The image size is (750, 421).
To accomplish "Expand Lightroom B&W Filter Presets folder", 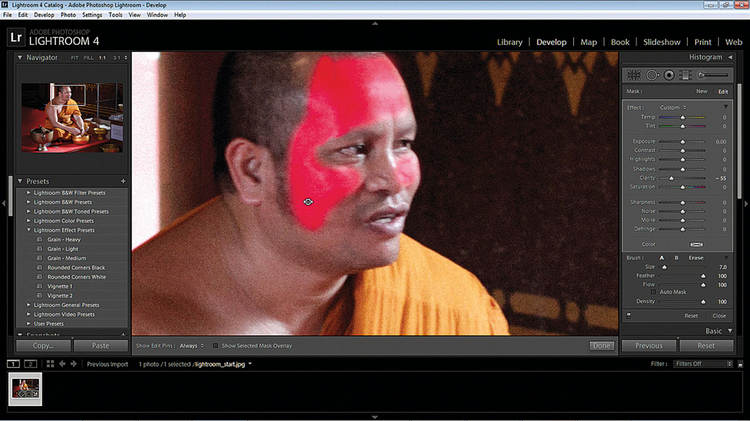I will pos(28,193).
